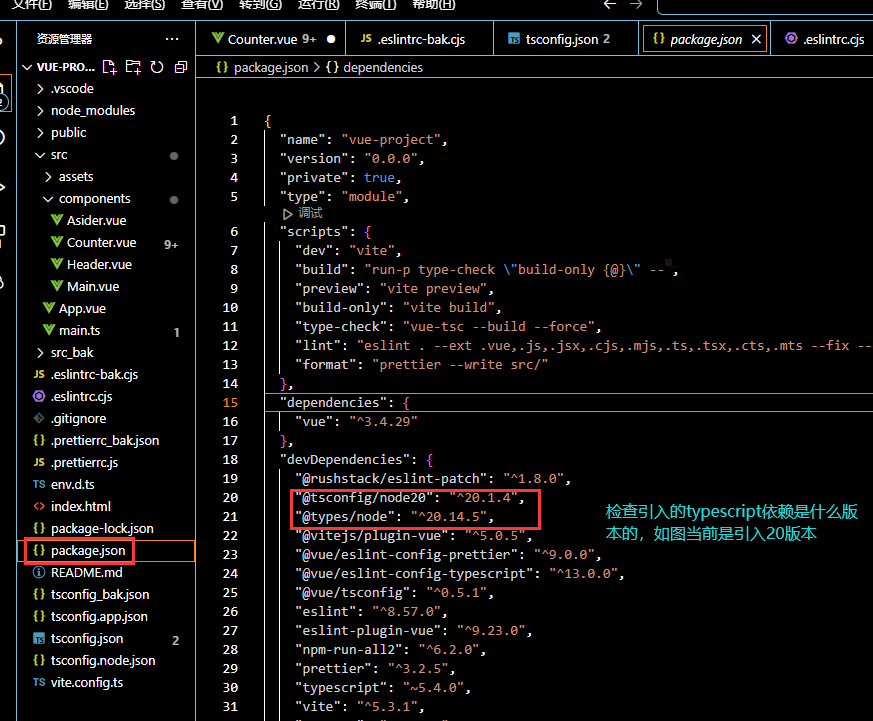Click the 调试 debug code lens link
873x721 pixels.
(310, 213)
